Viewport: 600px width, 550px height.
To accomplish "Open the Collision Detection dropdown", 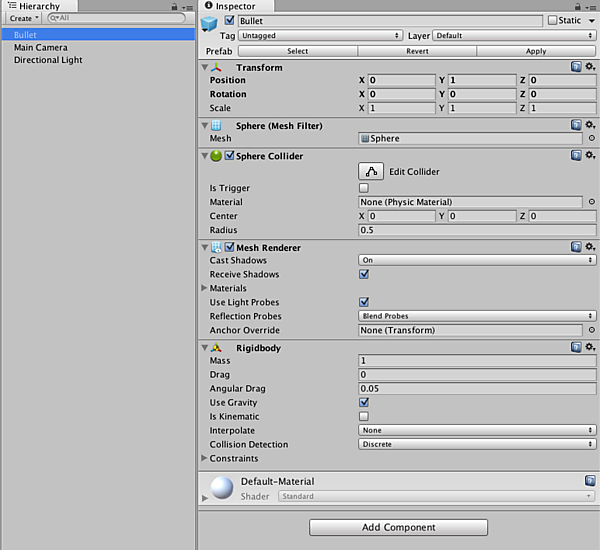I will [x=477, y=444].
